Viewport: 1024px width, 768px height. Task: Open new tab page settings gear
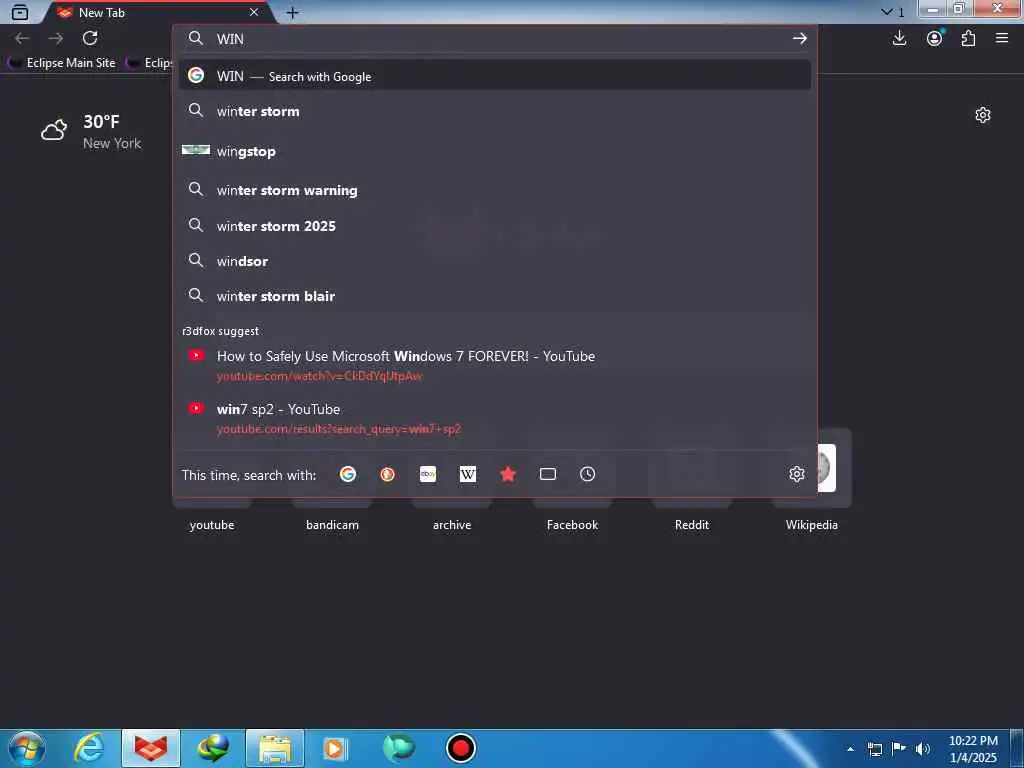click(x=982, y=115)
